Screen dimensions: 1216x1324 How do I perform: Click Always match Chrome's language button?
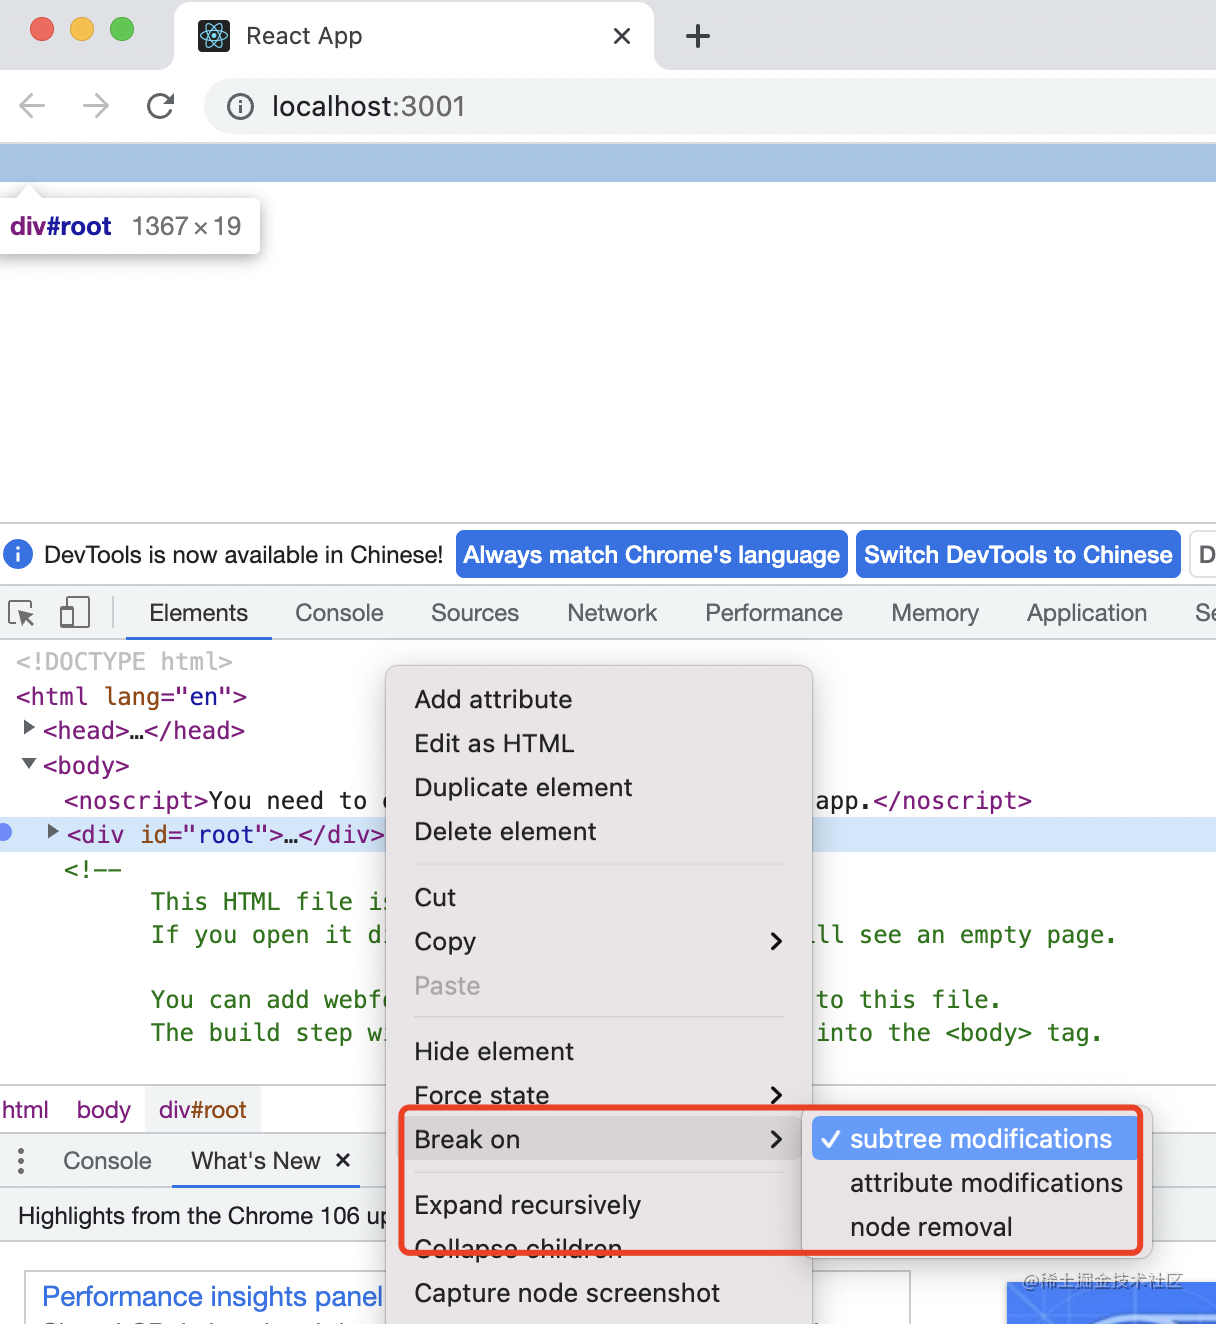pyautogui.click(x=652, y=555)
